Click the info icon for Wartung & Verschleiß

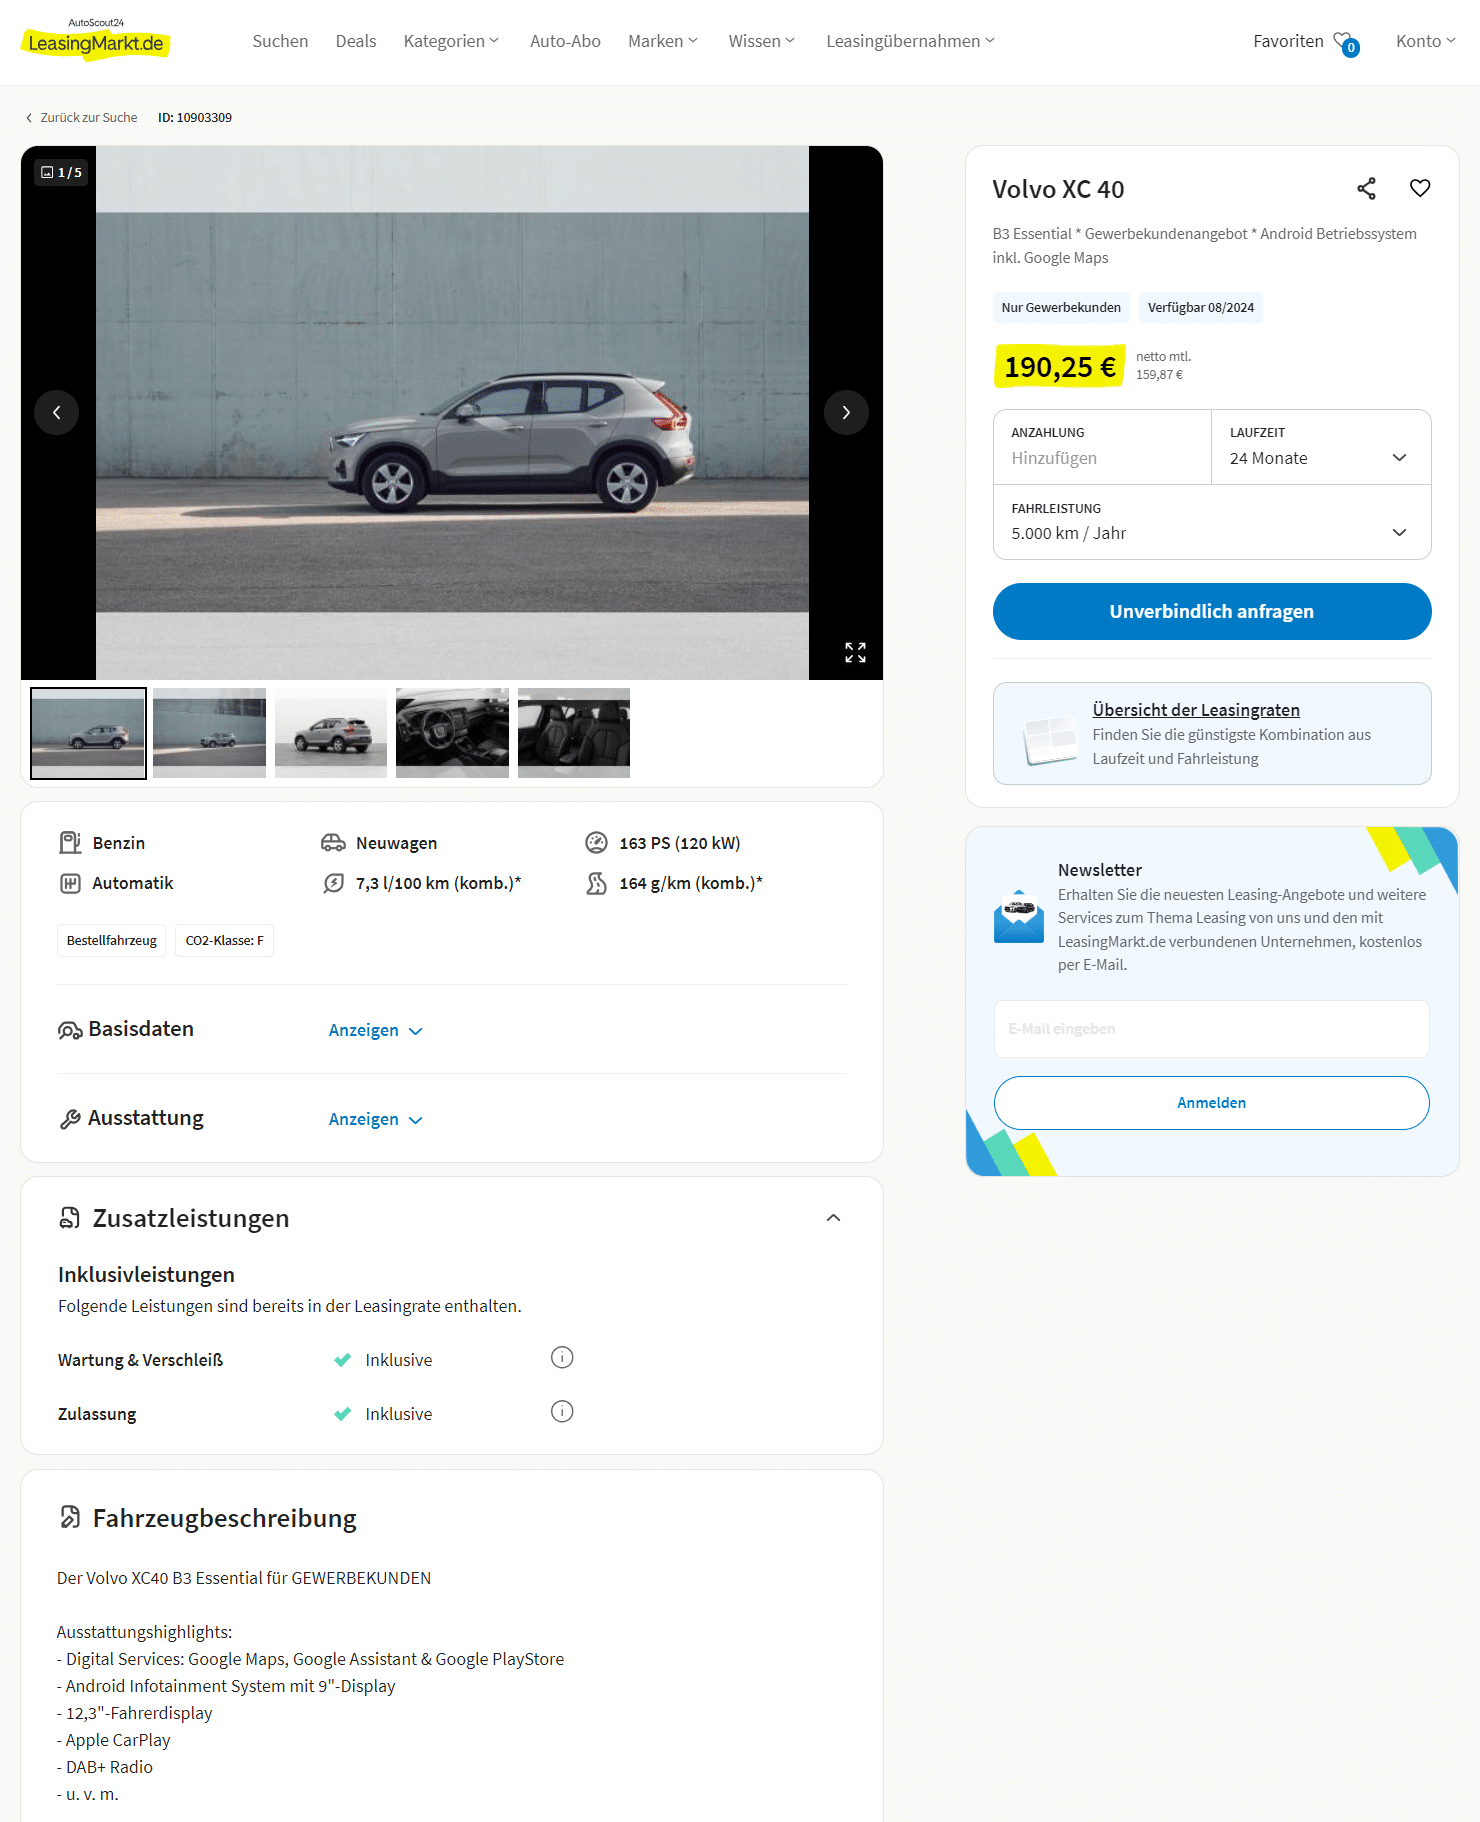pos(562,1357)
